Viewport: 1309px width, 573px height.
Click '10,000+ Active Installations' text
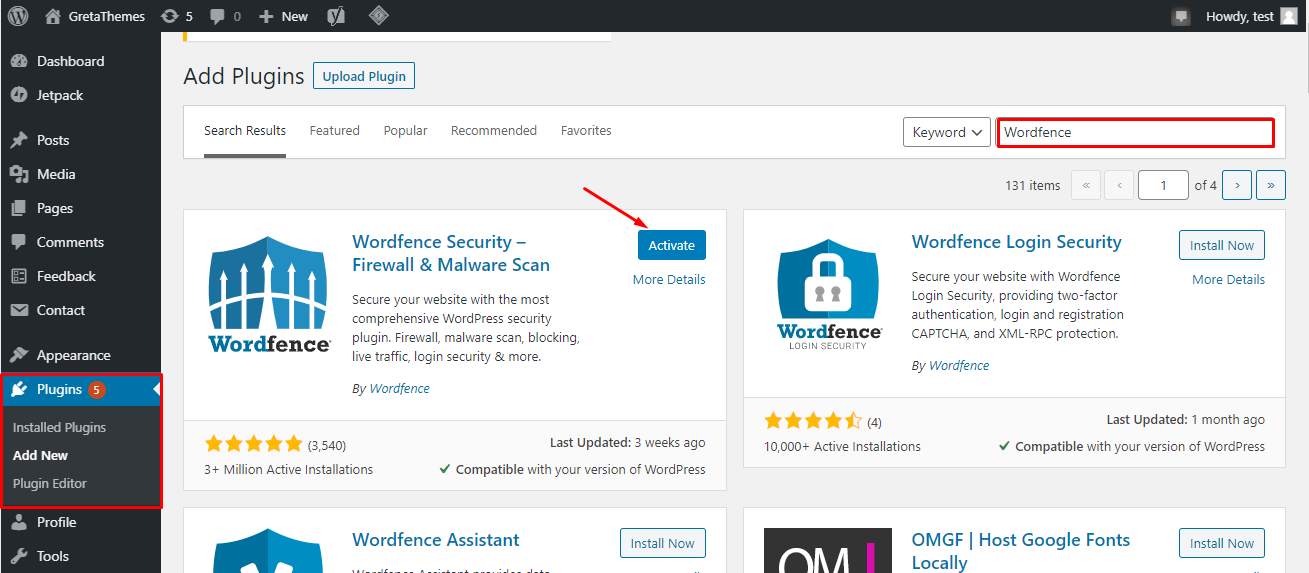(x=842, y=446)
